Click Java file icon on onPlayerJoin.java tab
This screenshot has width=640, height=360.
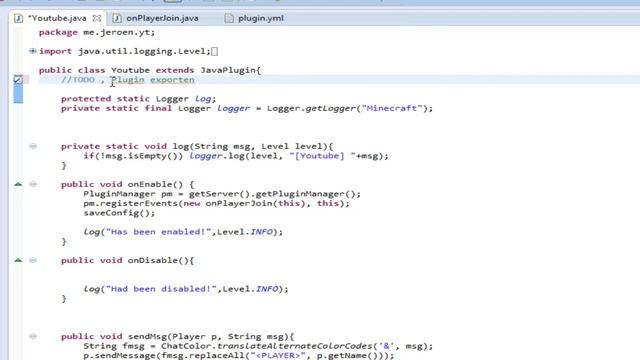click(117, 18)
